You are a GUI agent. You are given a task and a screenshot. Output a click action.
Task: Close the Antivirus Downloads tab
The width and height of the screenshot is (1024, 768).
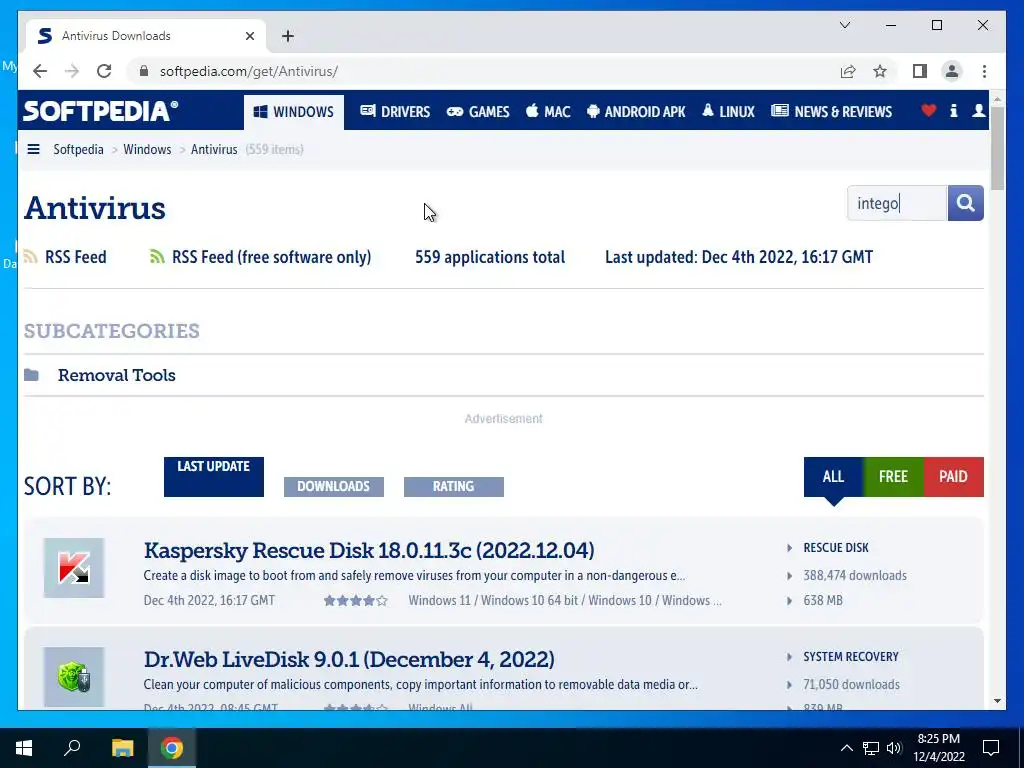point(249,36)
